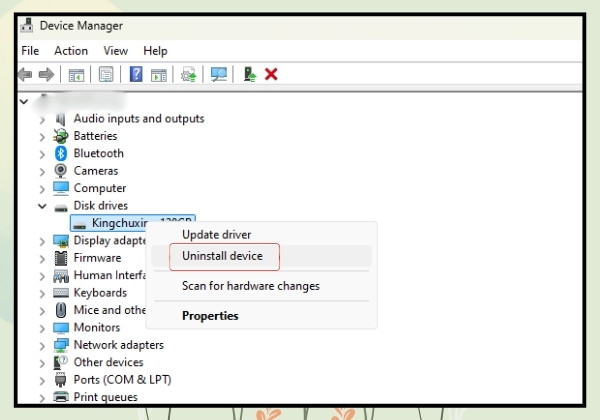This screenshot has height=420, width=600.
Task: Select the Network adapters label
Action: (119, 345)
